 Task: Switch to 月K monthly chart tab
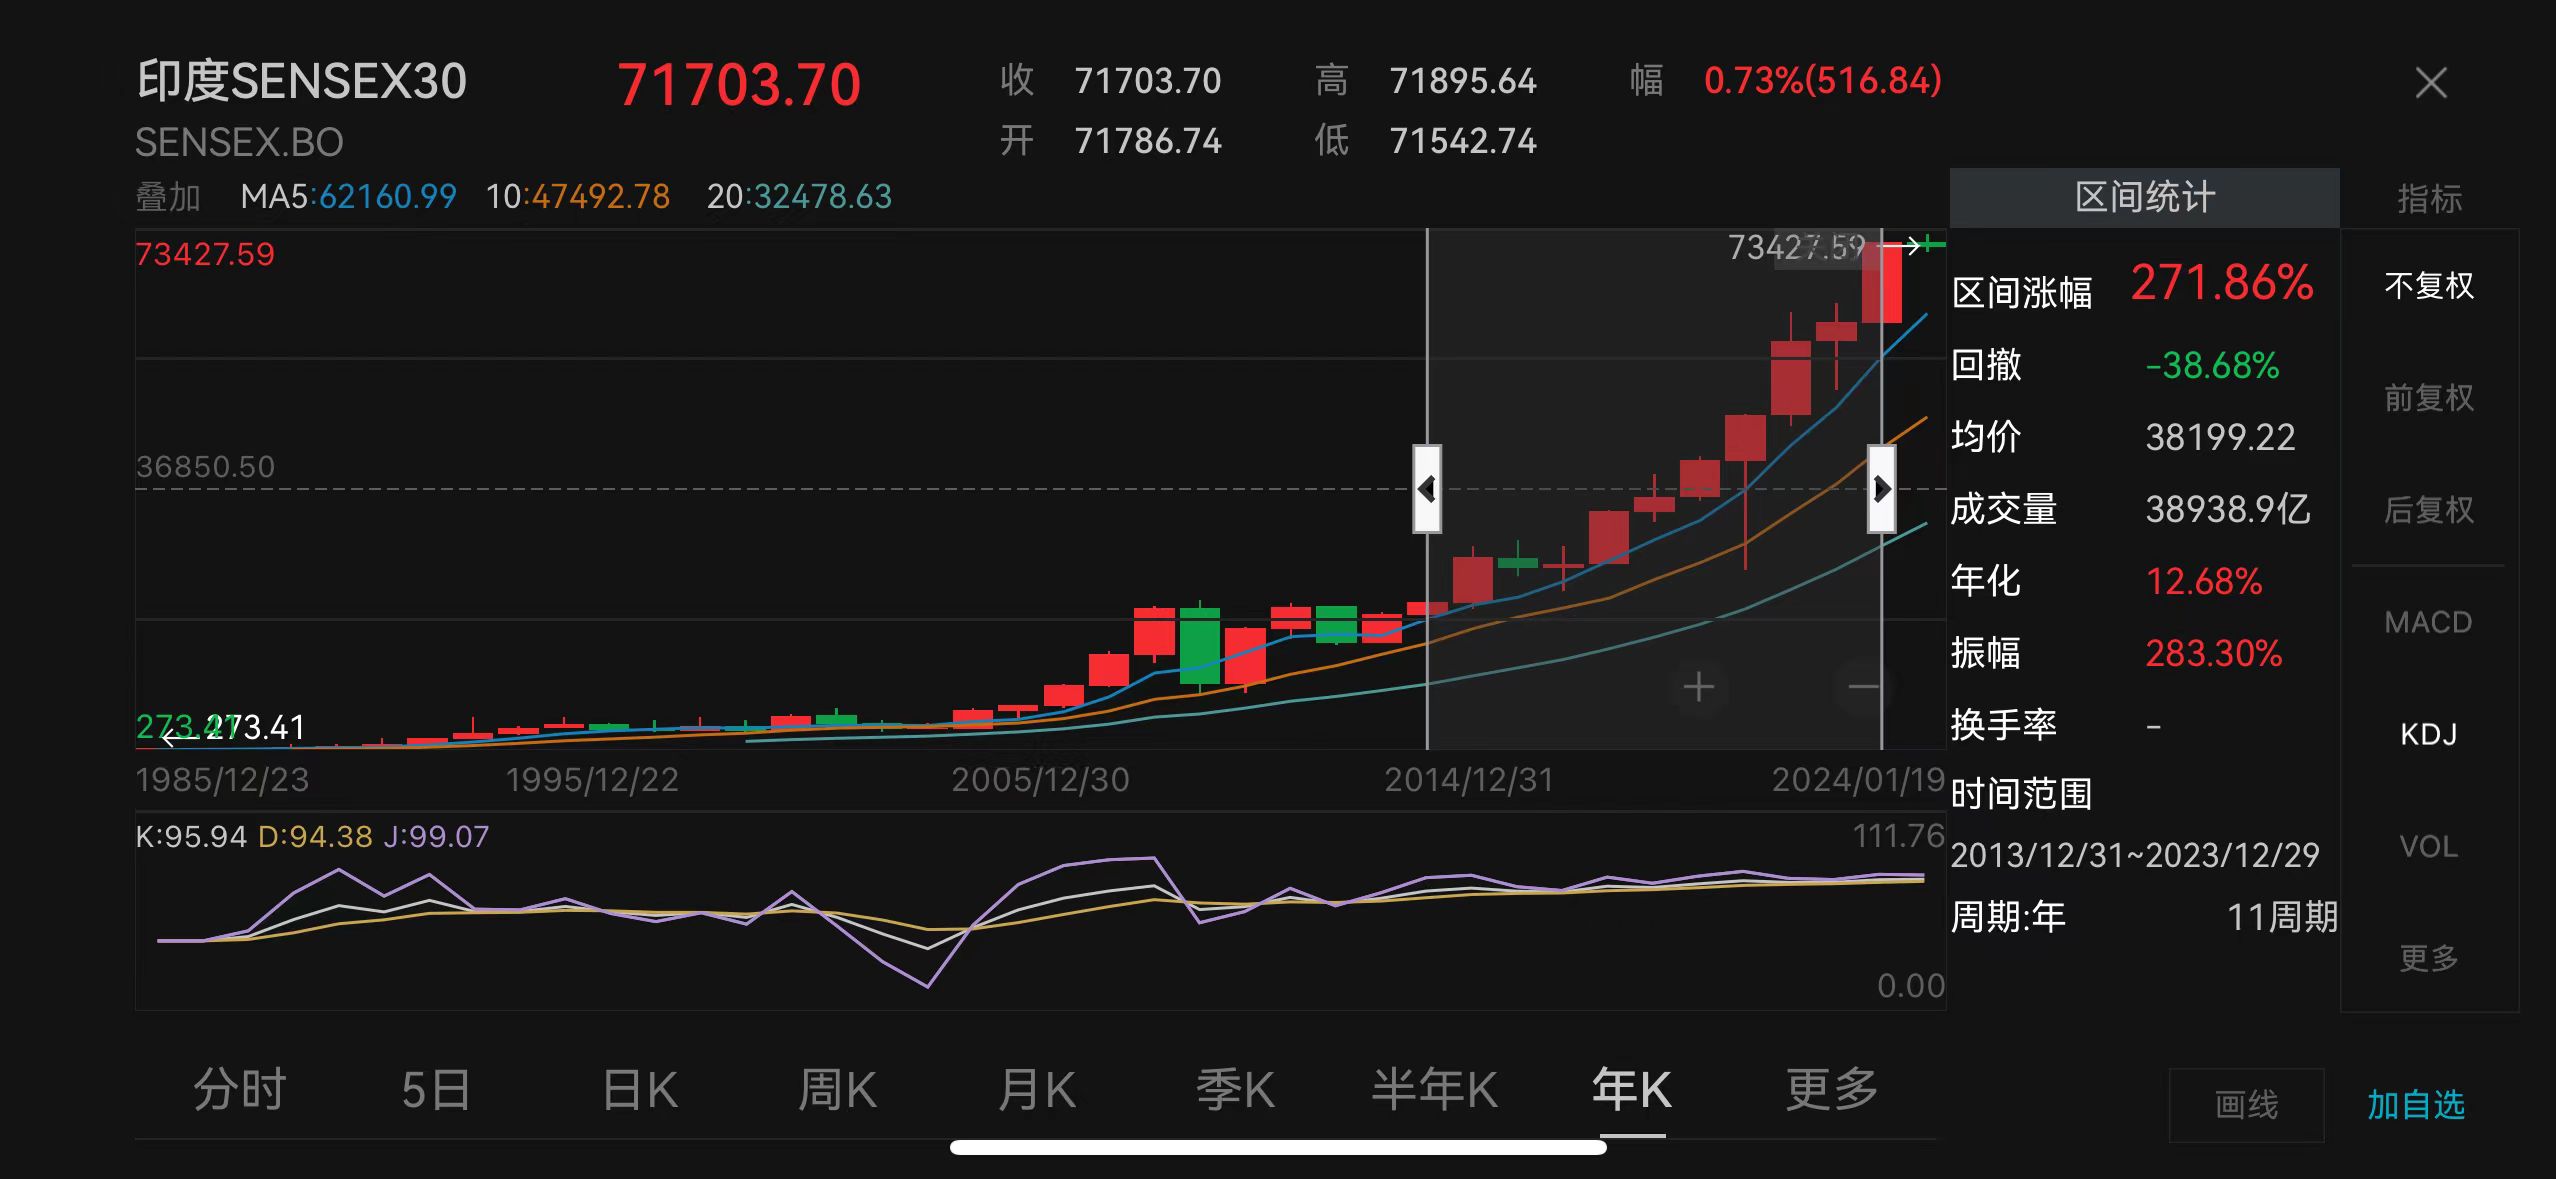(x=1037, y=1089)
